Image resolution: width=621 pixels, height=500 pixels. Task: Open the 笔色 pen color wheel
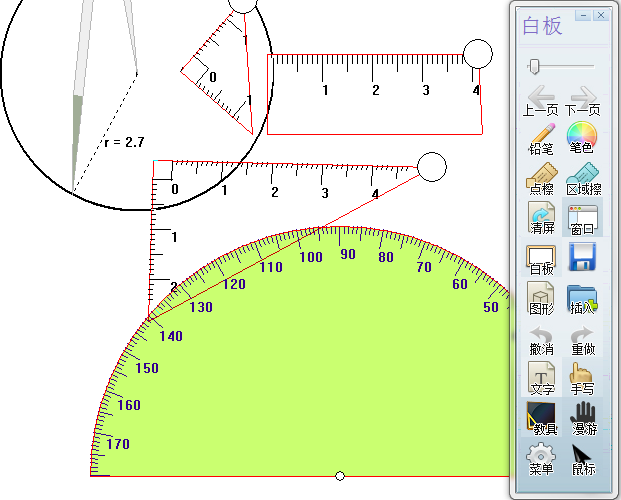(x=582, y=138)
